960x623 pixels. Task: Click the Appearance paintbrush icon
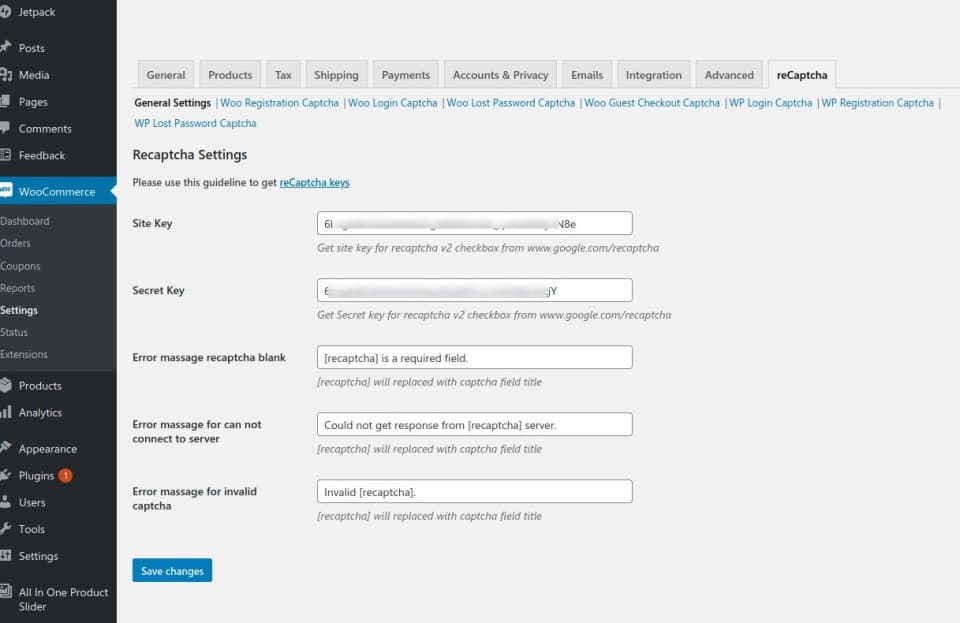[6, 447]
